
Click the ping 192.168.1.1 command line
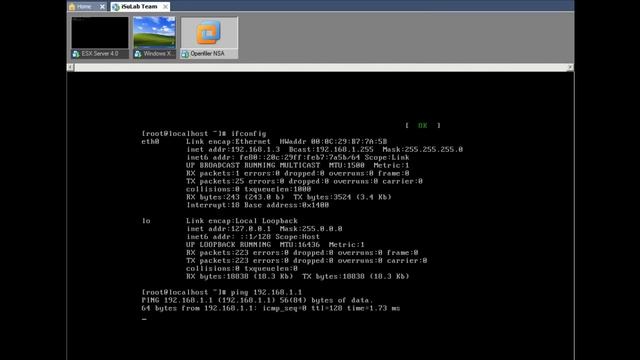click(222, 292)
